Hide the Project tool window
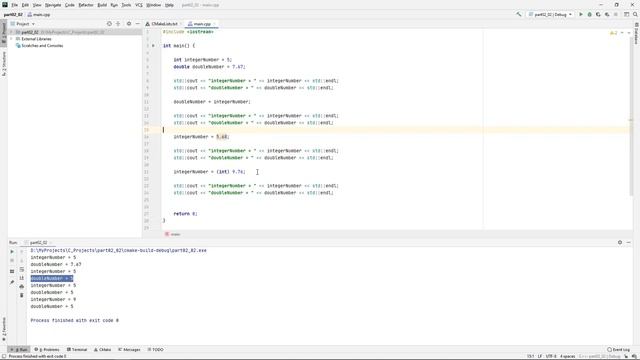Image resolution: width=640 pixels, height=360 pixels. (138, 24)
